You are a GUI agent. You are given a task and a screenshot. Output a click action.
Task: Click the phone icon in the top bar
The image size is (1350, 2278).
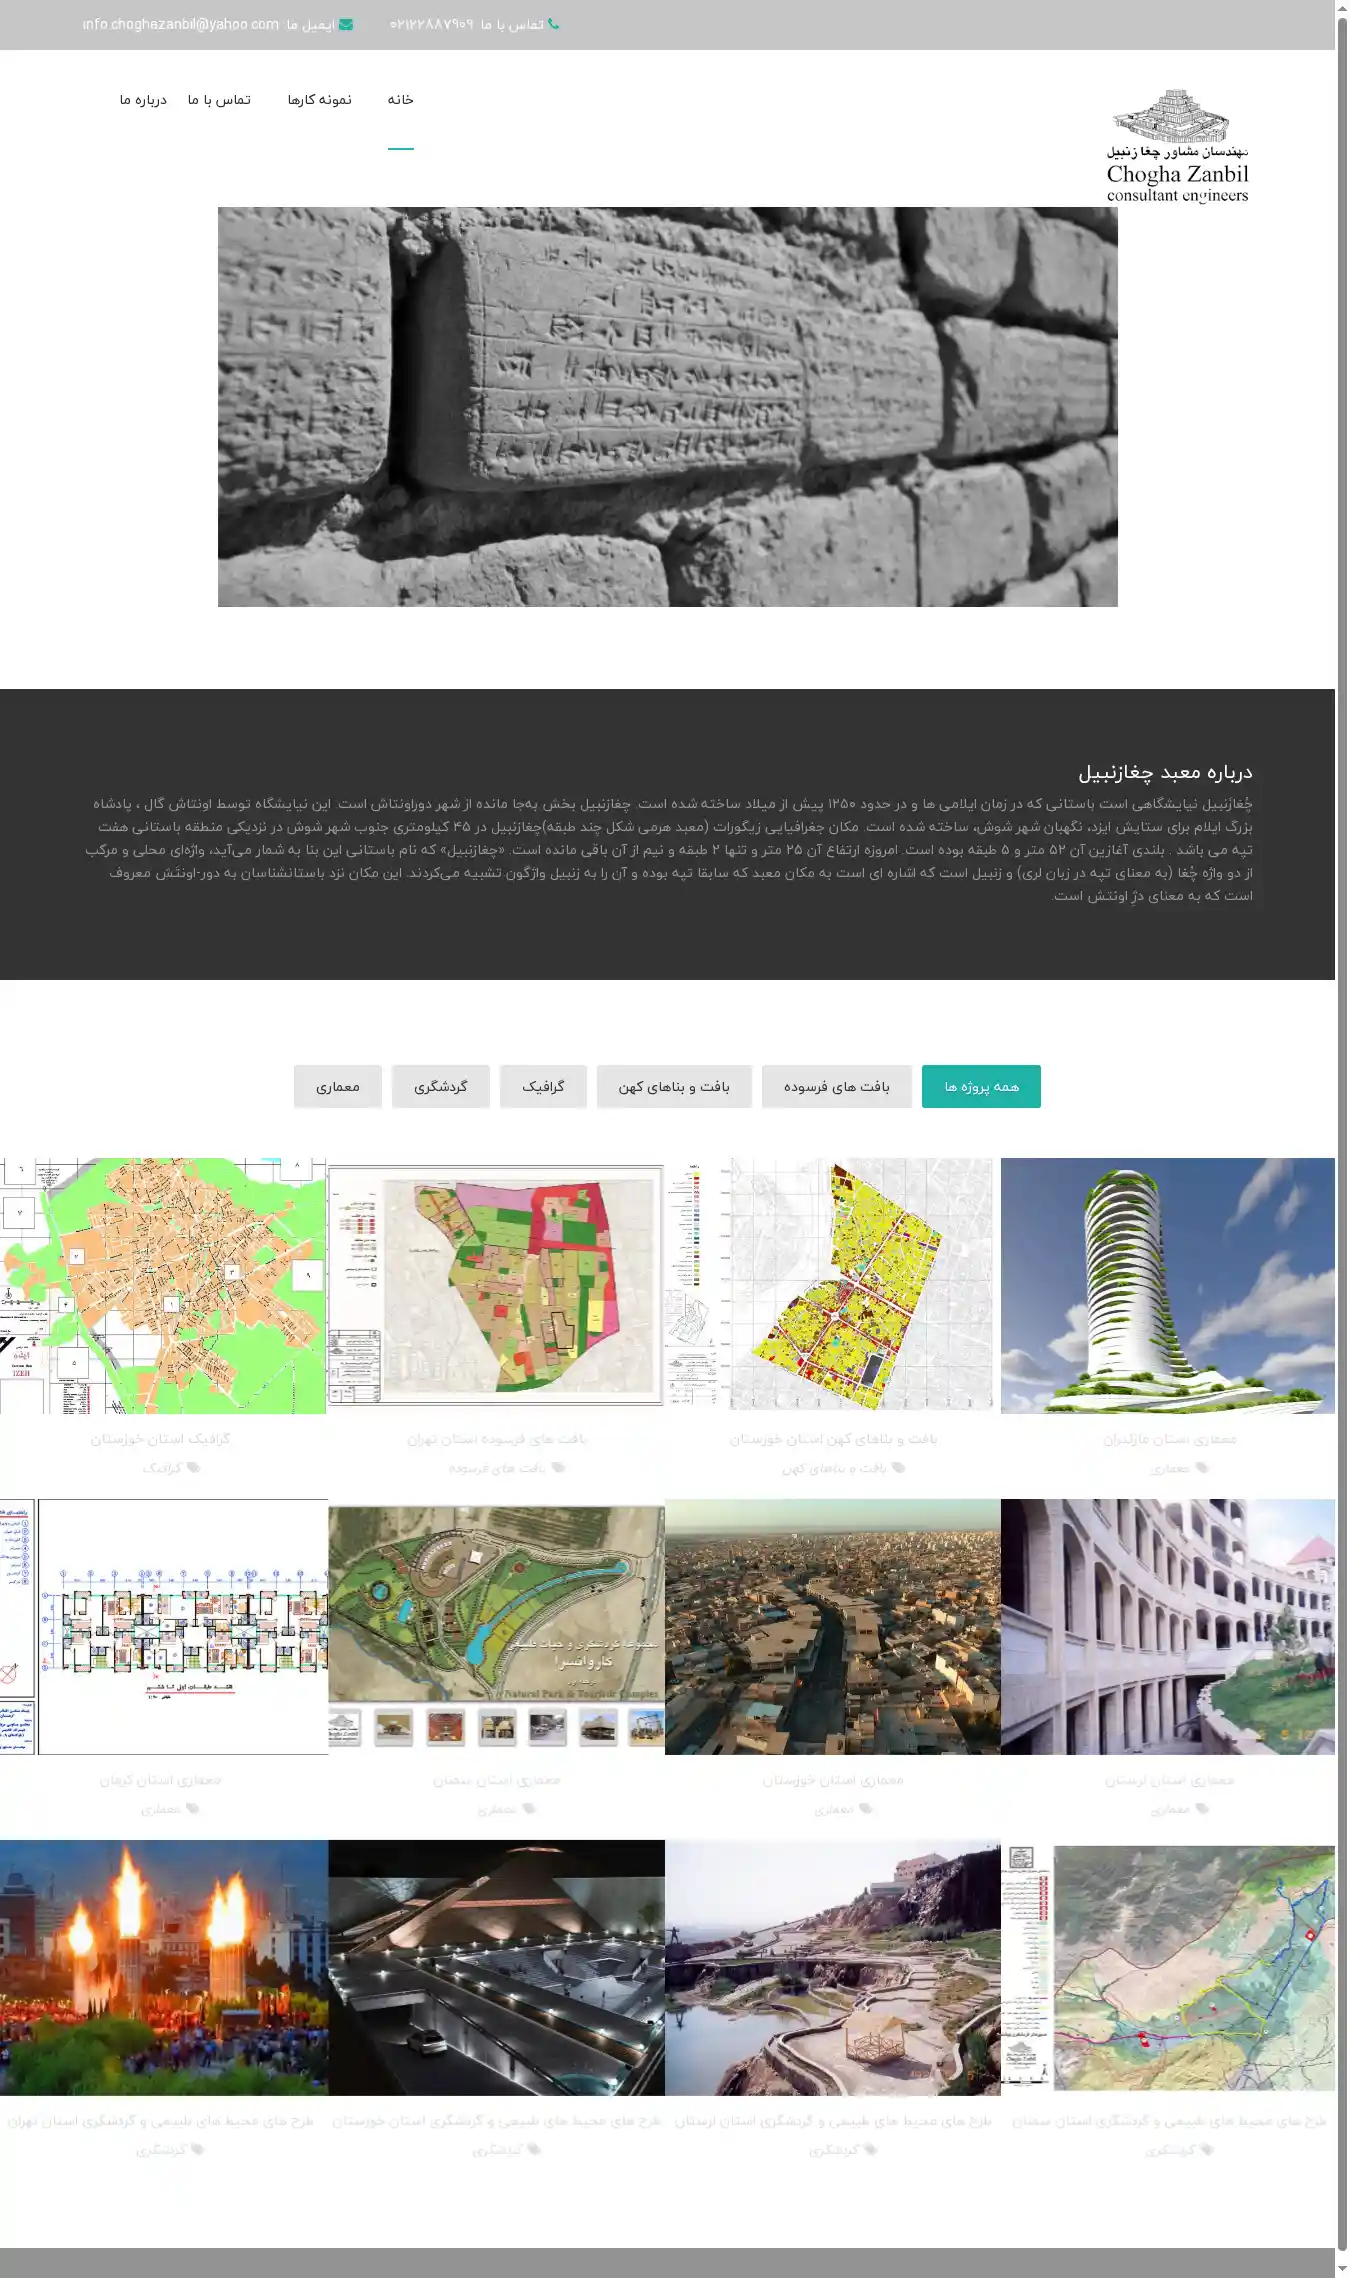click(x=553, y=25)
